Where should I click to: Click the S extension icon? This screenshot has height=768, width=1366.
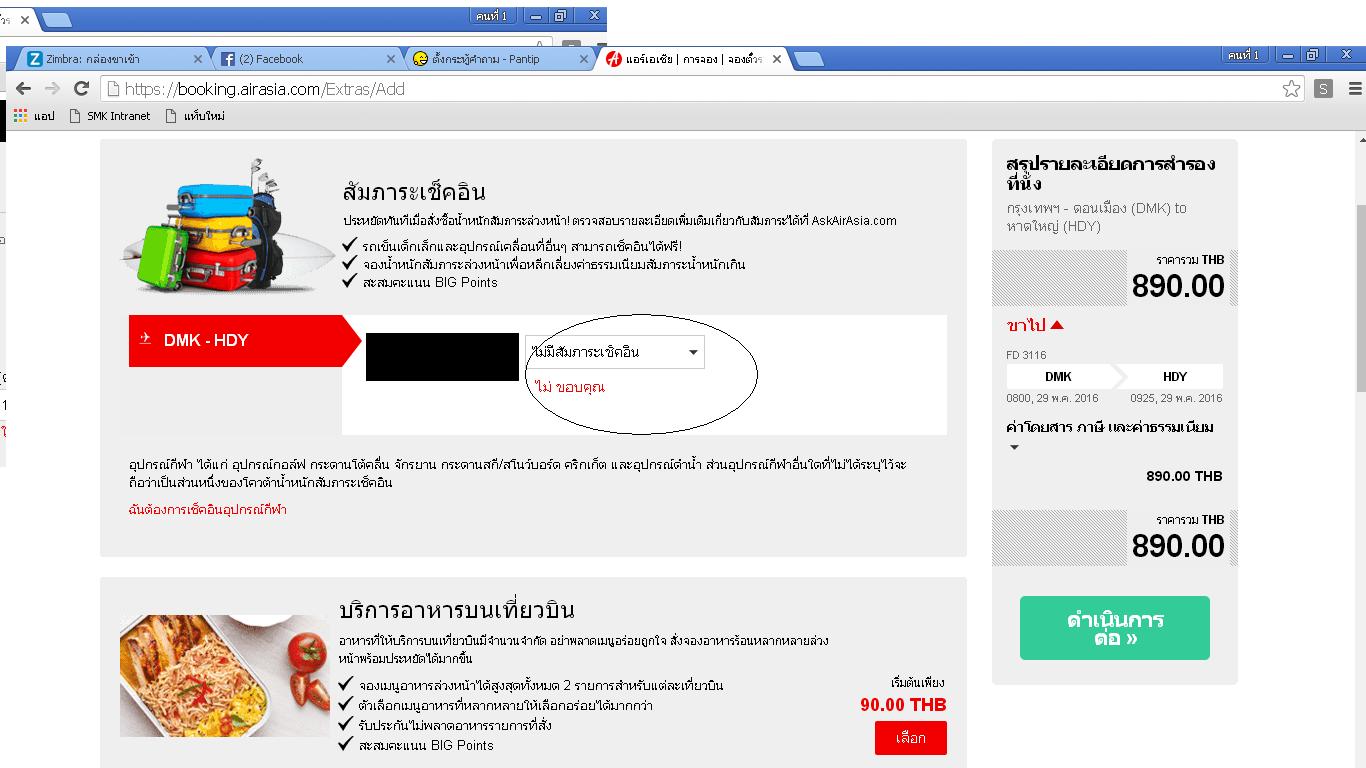point(1323,89)
